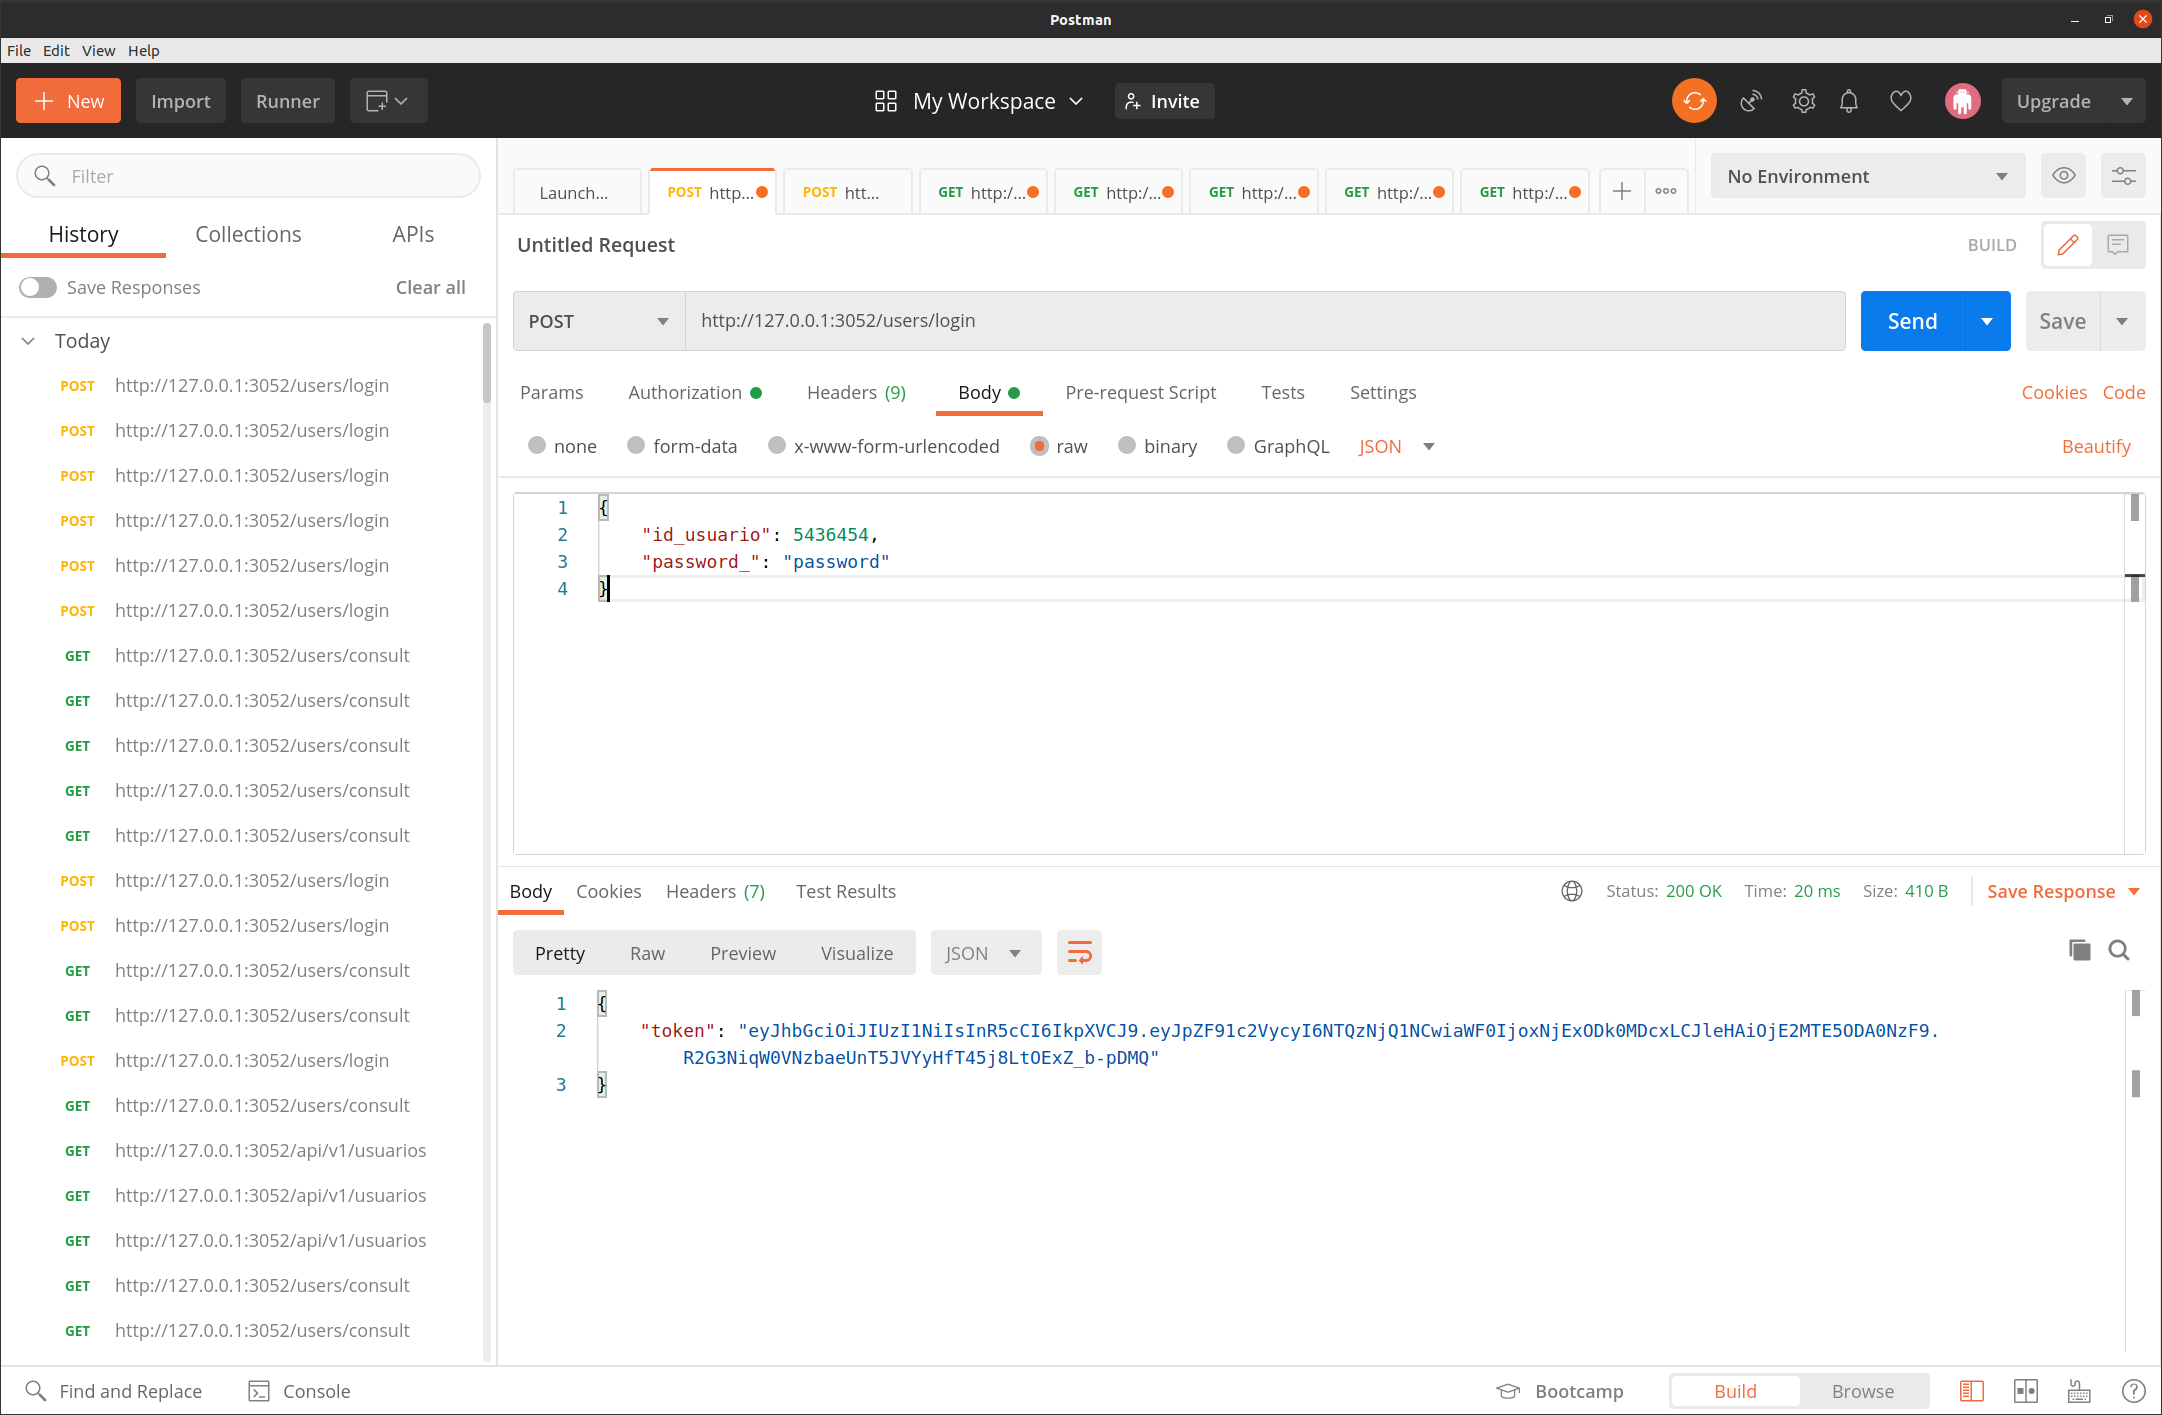Open the Cookies link
Viewport: 2162px width, 1415px height.
click(2054, 392)
